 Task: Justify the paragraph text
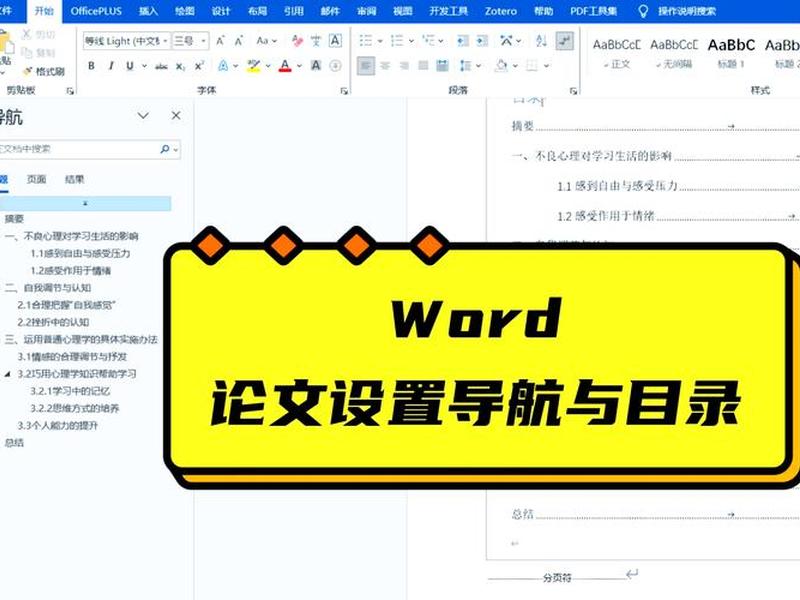[423, 66]
